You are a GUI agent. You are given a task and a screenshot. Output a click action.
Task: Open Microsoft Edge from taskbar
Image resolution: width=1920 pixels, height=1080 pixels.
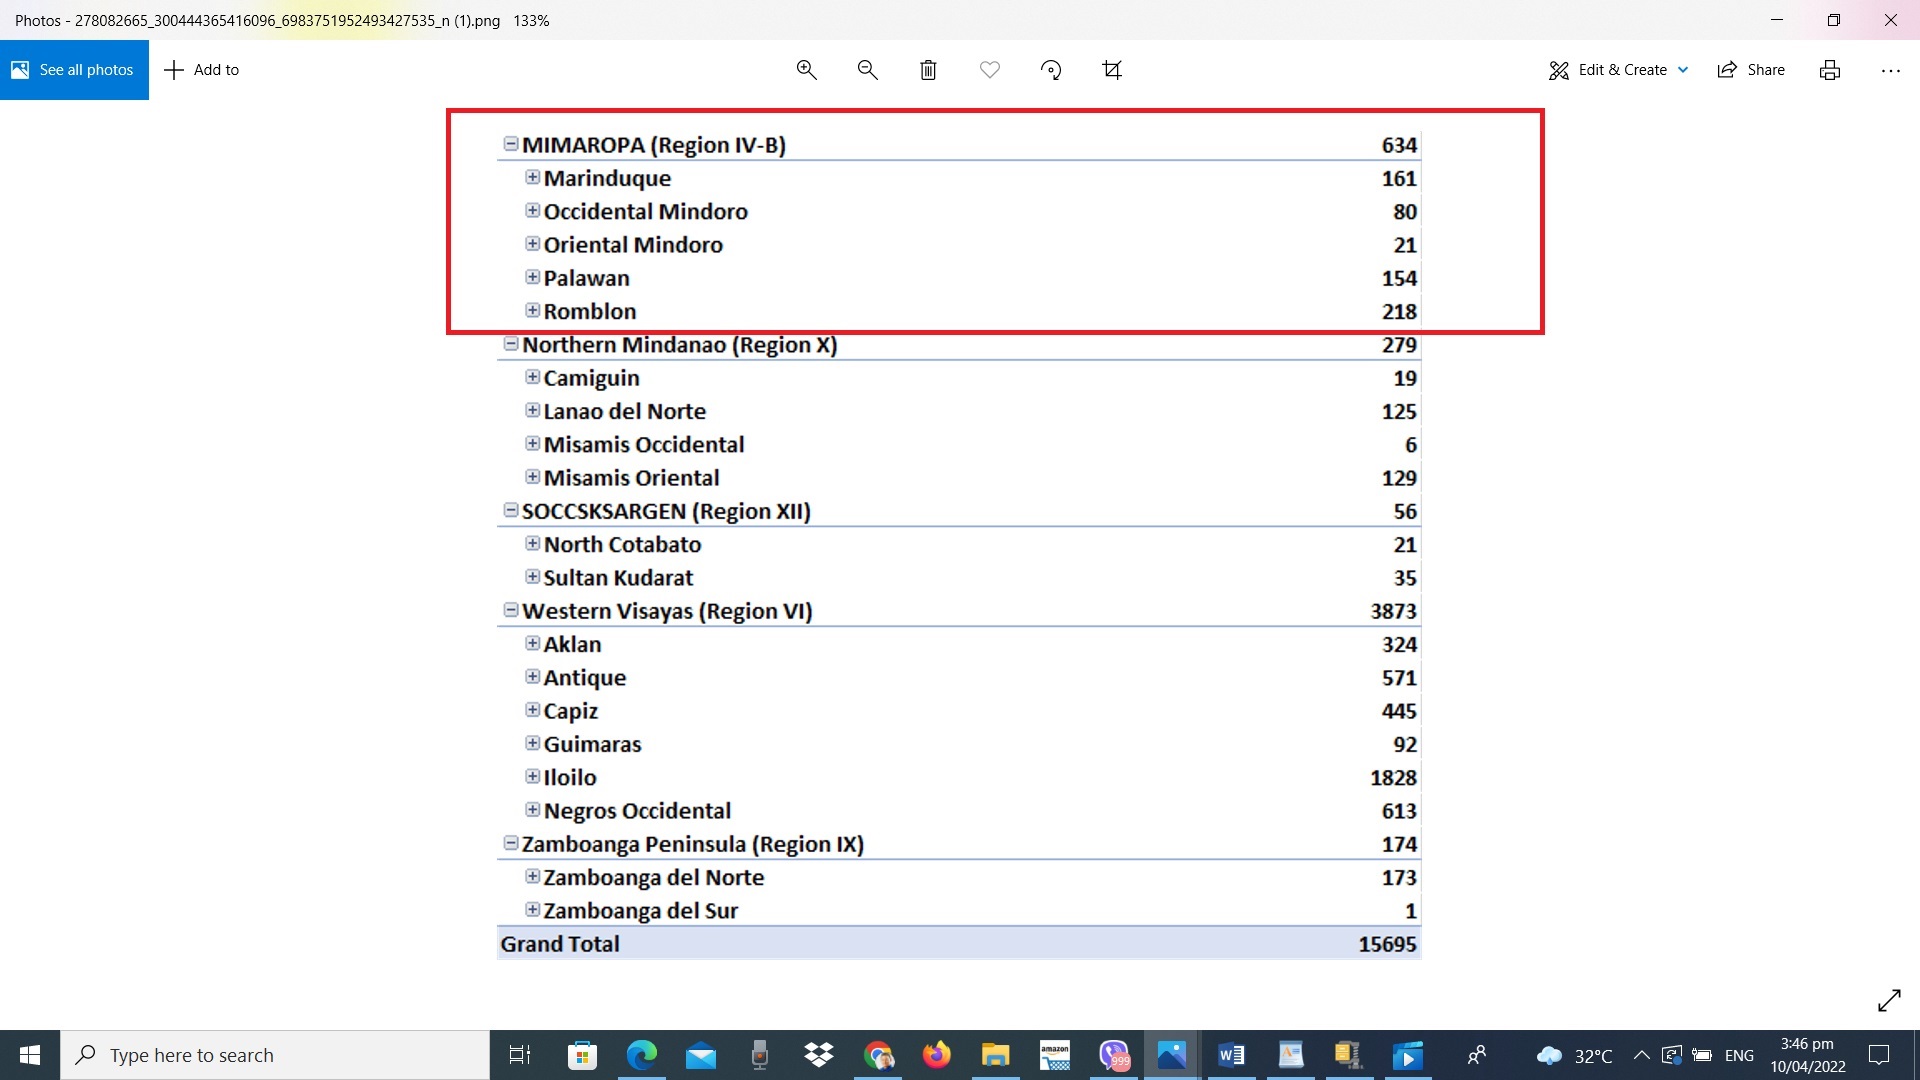tap(641, 1055)
